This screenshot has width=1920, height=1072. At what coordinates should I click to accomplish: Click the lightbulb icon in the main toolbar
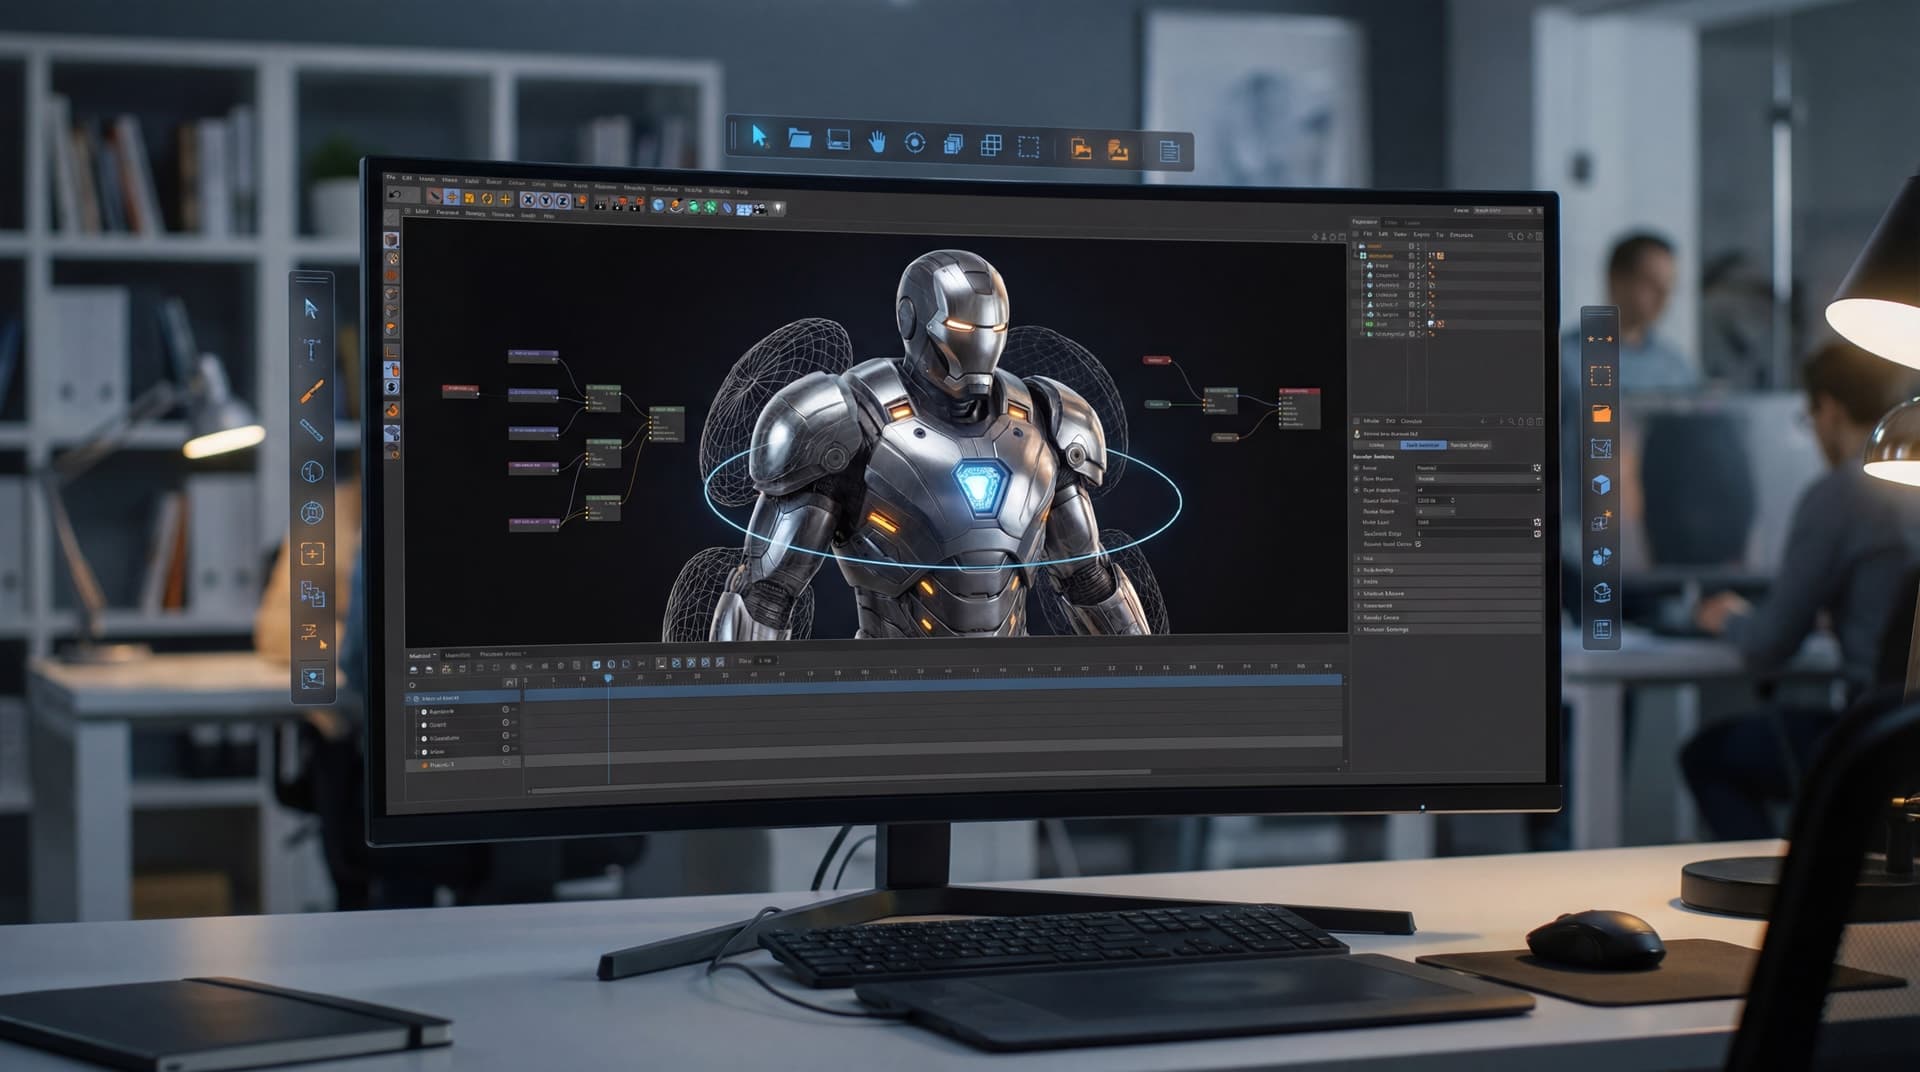(x=778, y=209)
